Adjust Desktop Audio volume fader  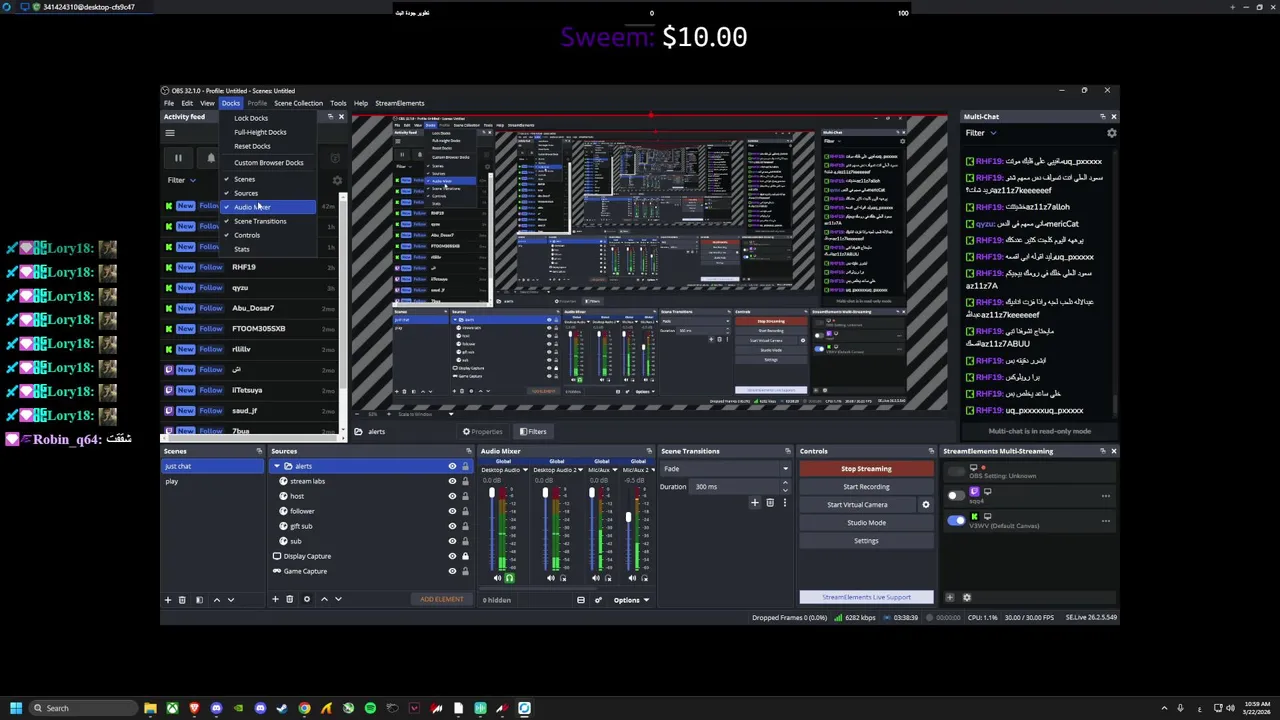tap(491, 494)
